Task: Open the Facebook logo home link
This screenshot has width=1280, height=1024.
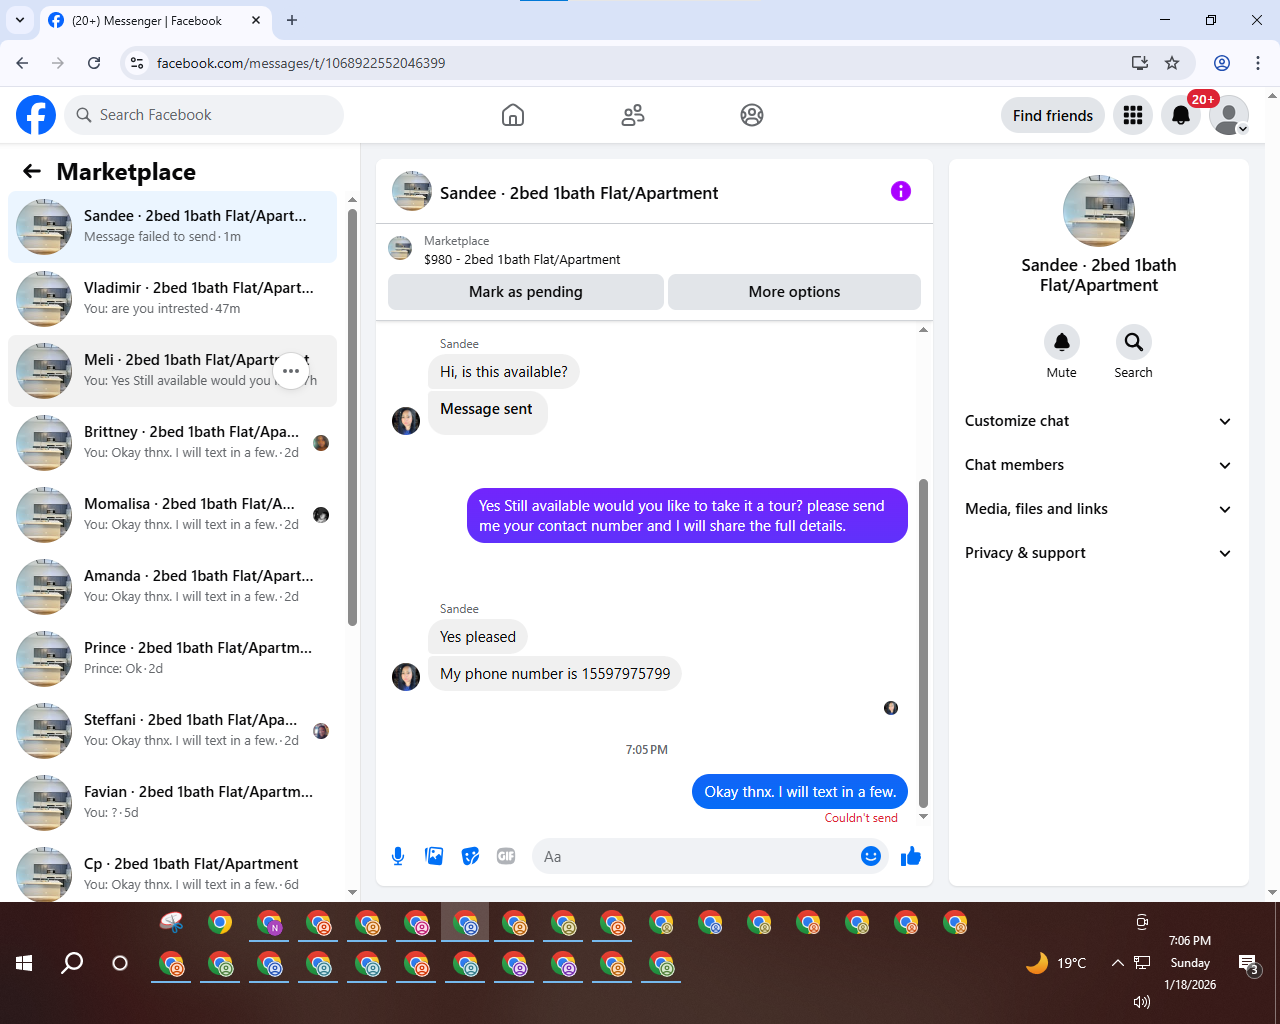Action: click(x=36, y=115)
